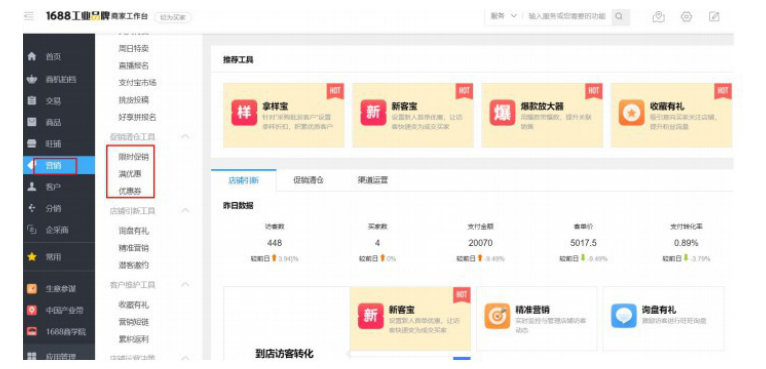Image resolution: width=766 pixels, height=369 pixels.
Task: Click the 0.89% conversion rate value
Action: 686,243
